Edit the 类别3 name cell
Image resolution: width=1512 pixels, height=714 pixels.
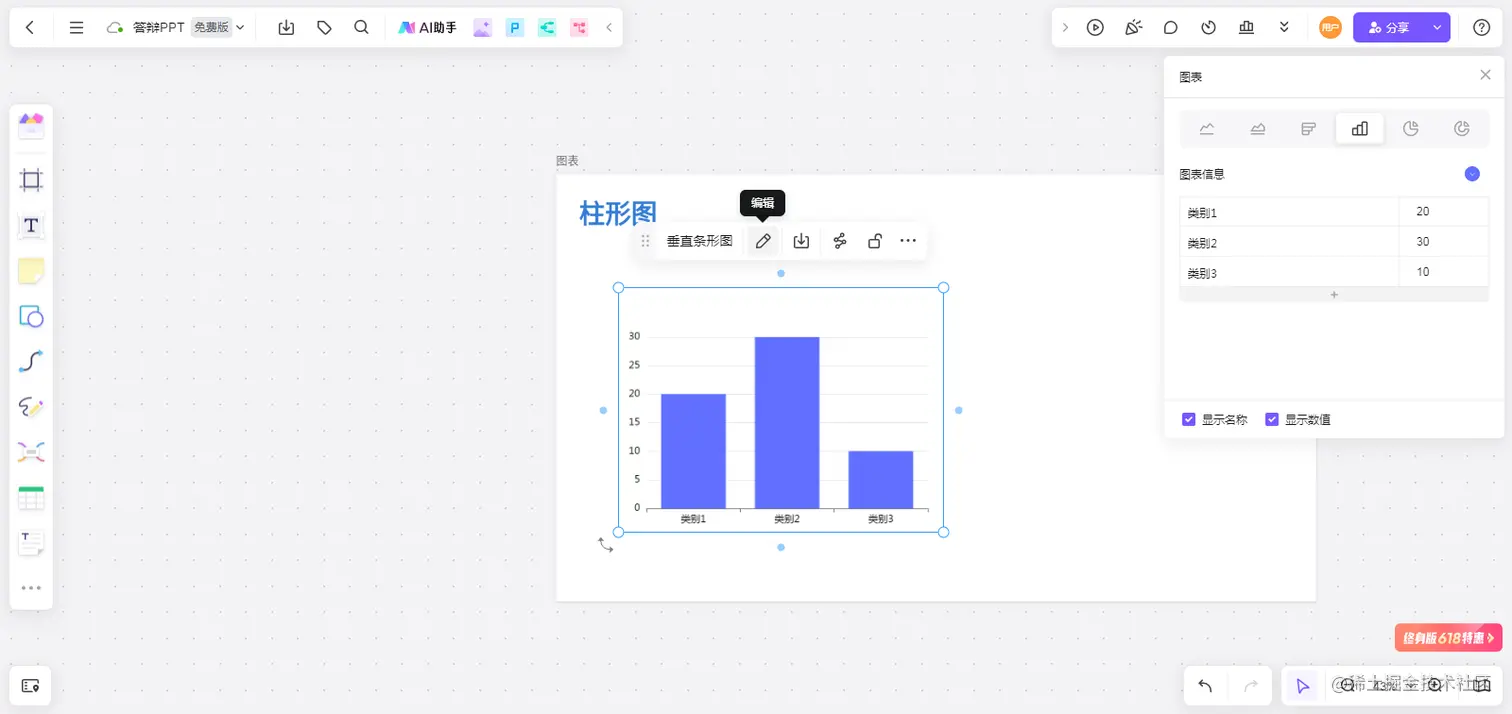click(1289, 272)
